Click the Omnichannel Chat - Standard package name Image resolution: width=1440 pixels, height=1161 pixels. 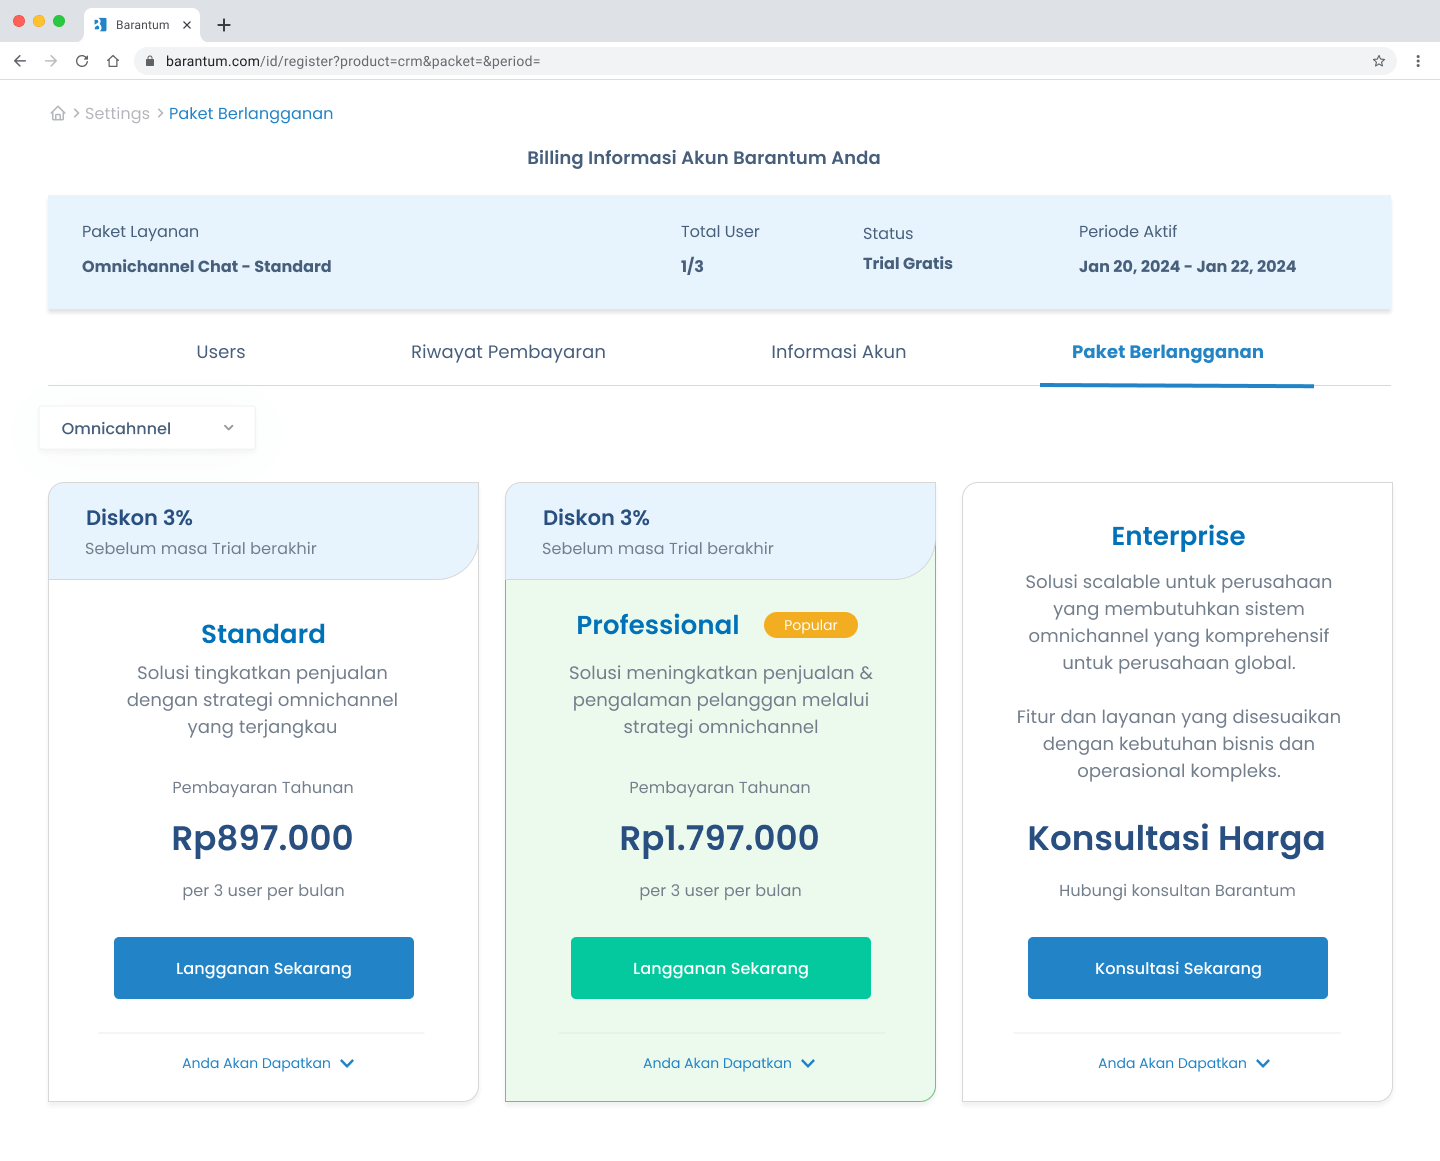(207, 267)
